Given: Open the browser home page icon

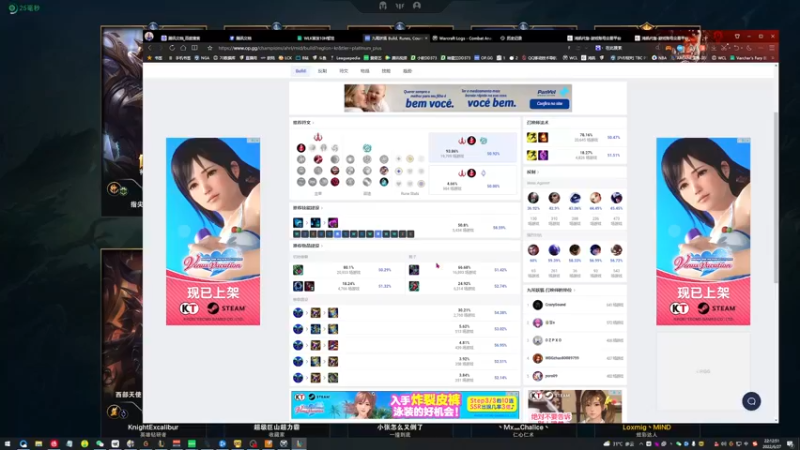Looking at the screenshot, I should coord(183,48).
